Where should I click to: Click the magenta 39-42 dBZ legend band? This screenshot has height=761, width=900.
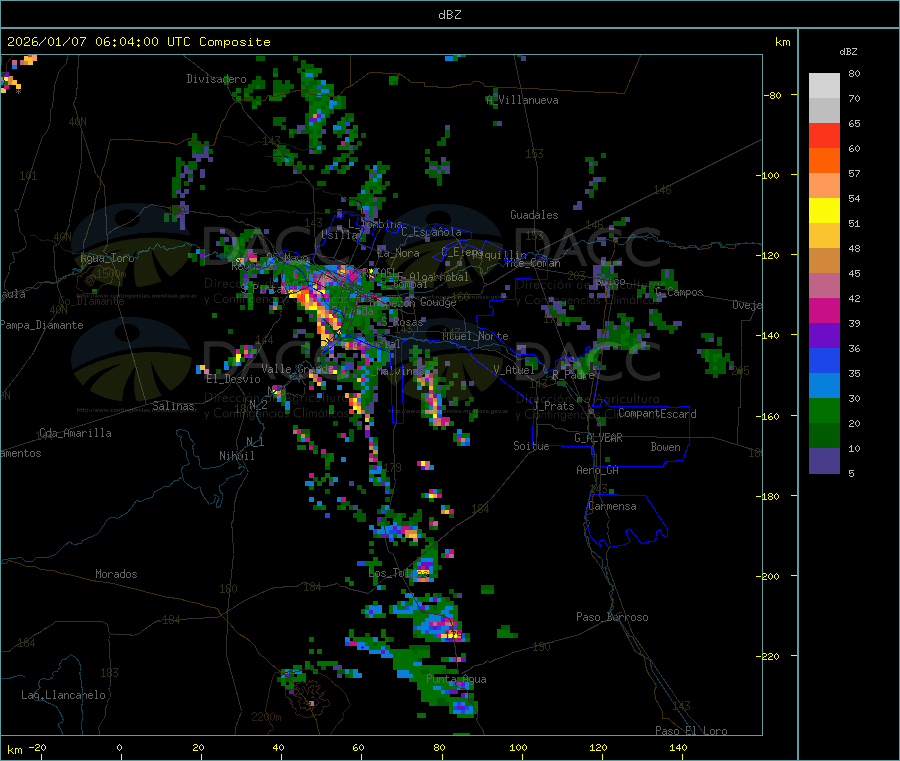pyautogui.click(x=824, y=310)
